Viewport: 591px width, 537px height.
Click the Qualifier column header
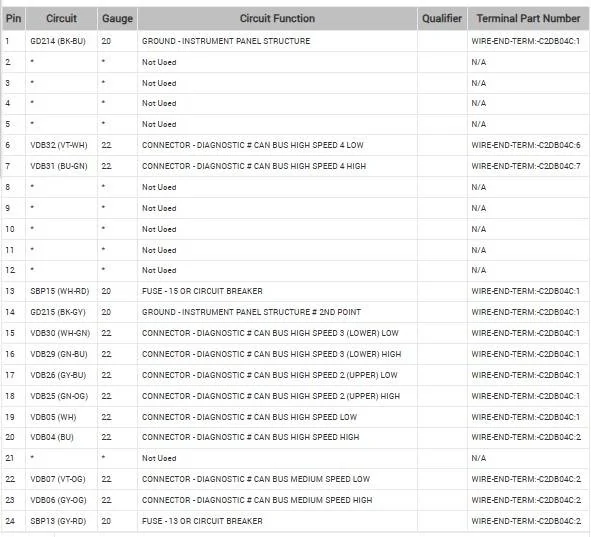click(442, 18)
